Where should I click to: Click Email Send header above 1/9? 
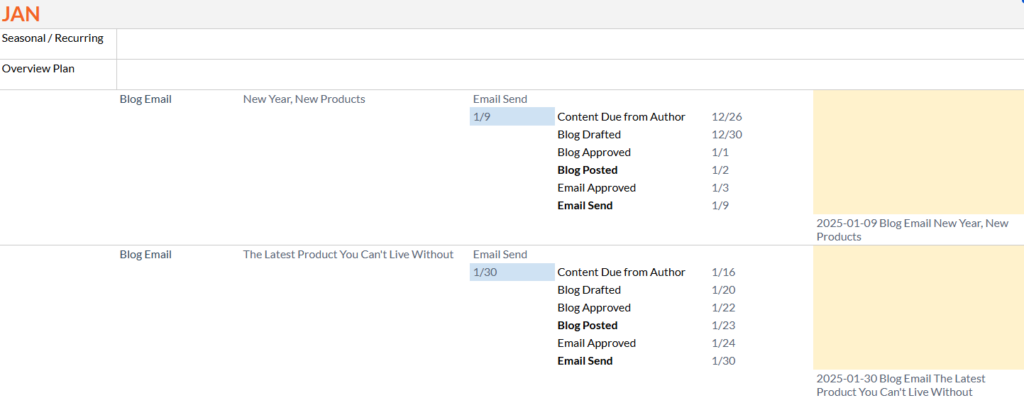(x=500, y=99)
